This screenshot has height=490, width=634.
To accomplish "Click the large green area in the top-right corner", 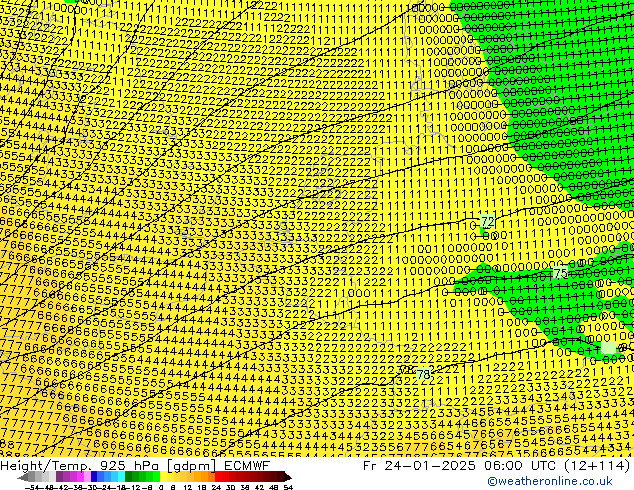I will pos(570,100).
